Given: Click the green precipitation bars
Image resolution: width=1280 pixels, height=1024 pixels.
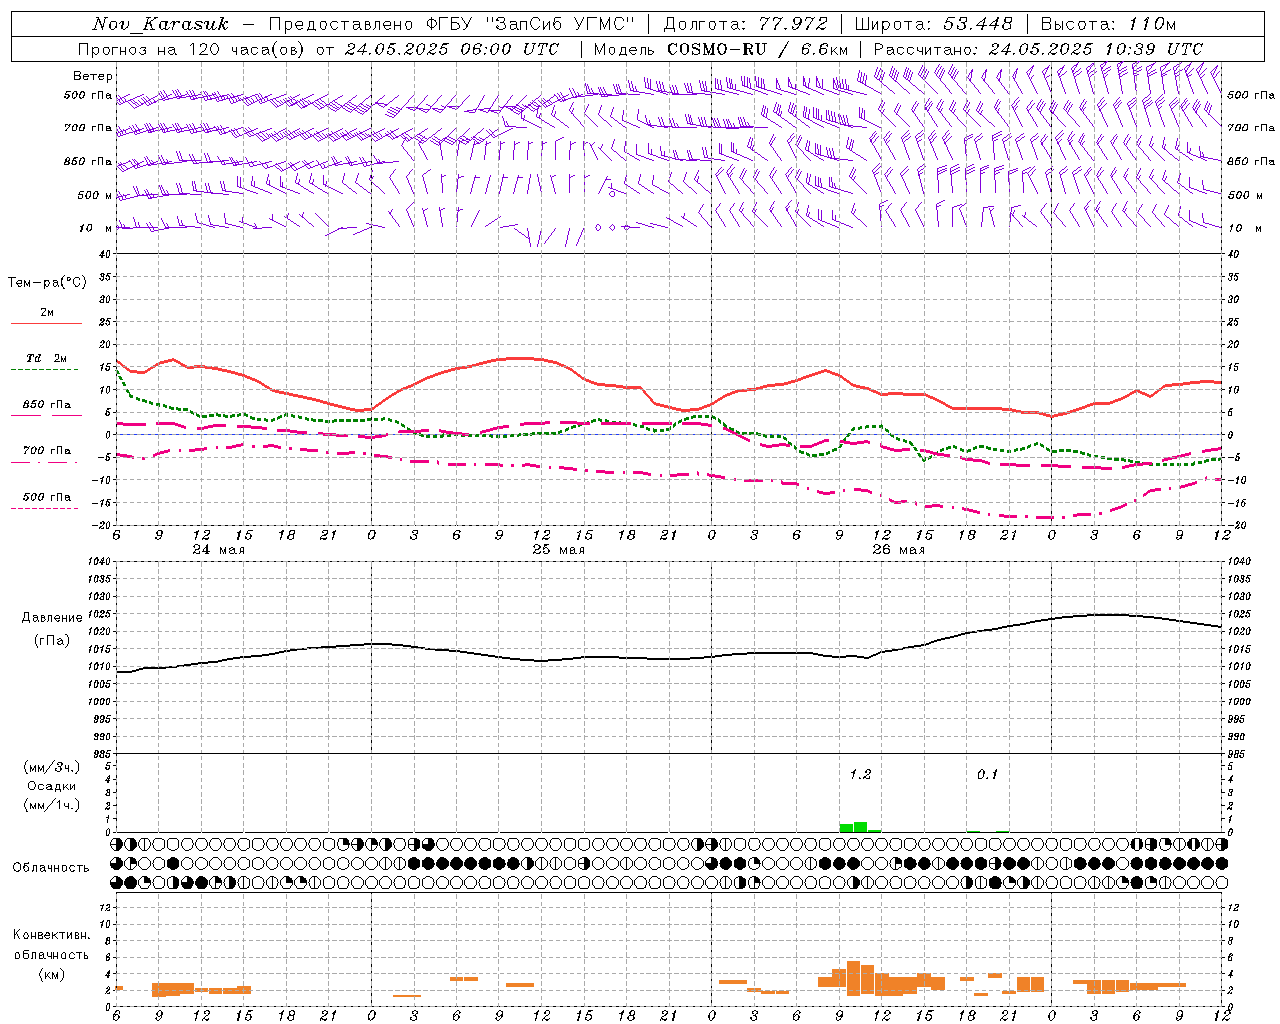Looking at the screenshot, I should [x=860, y=827].
